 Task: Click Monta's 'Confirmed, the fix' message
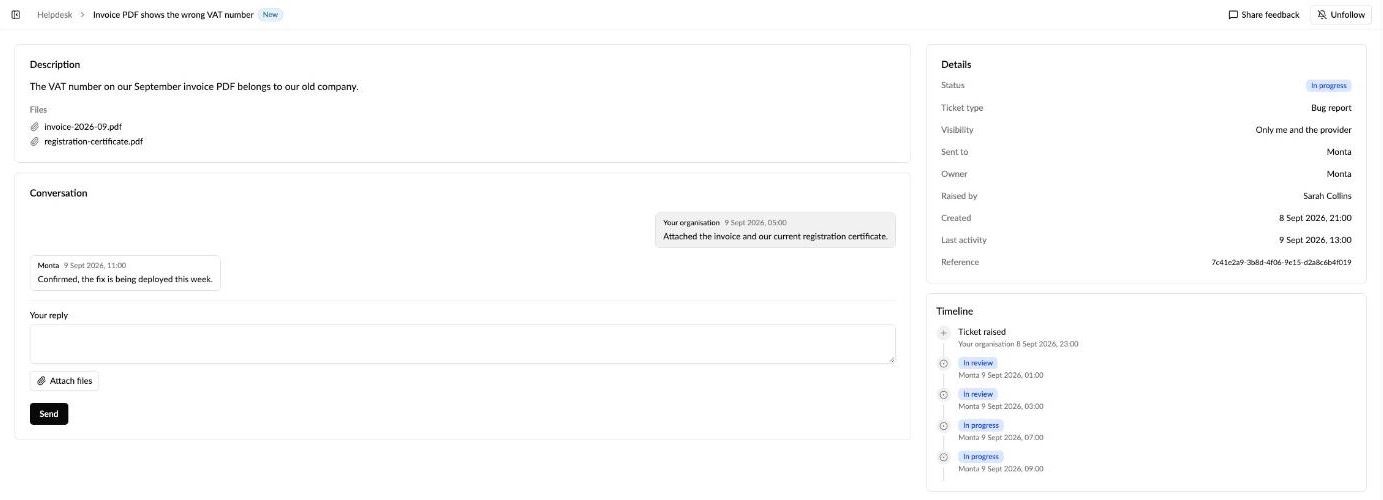click(125, 273)
